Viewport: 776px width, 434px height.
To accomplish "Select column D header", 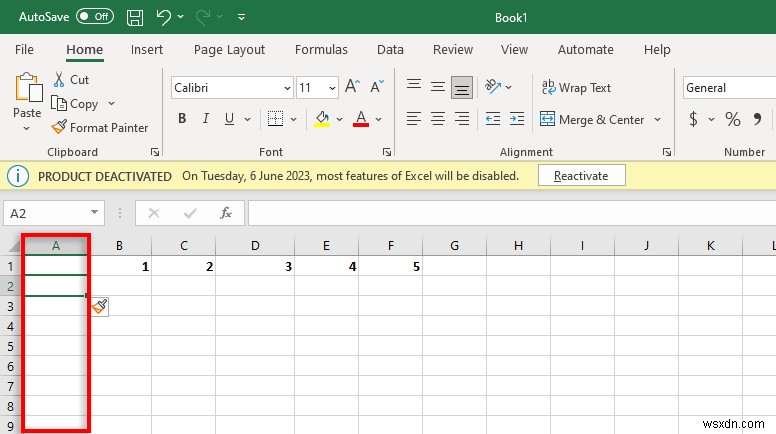I will click(255, 245).
